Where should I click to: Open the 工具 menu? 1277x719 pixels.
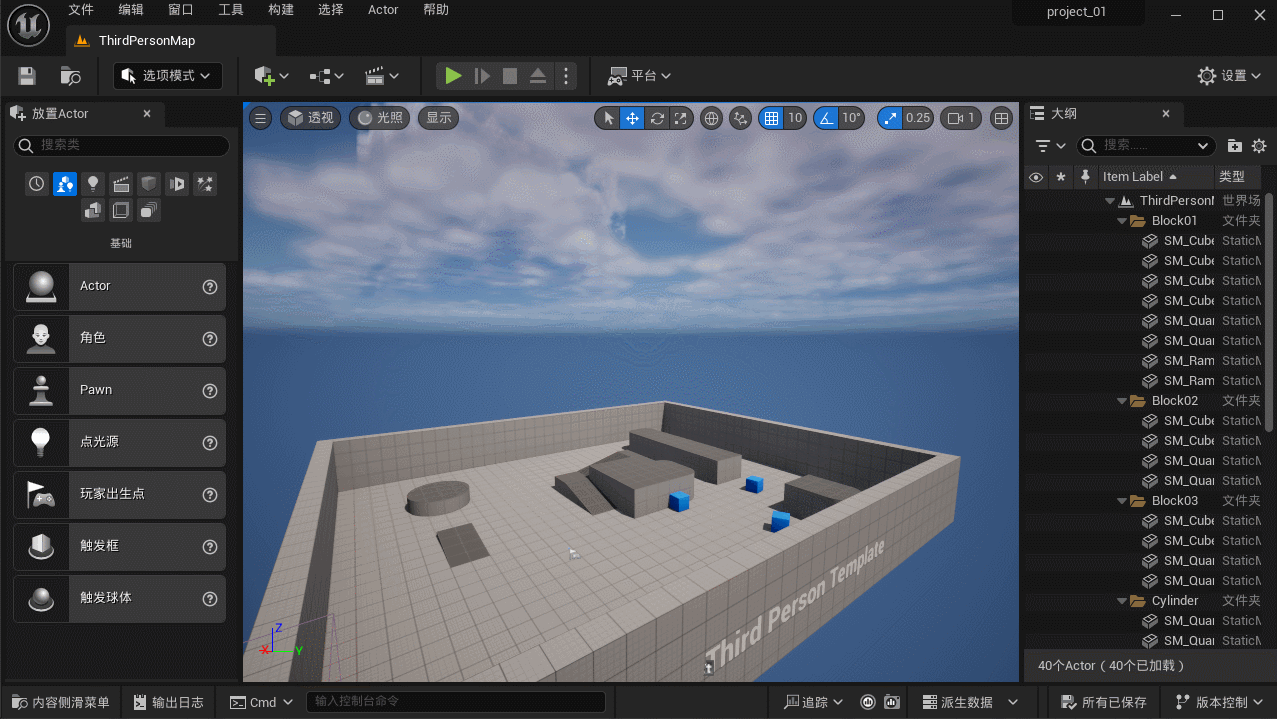pos(231,10)
